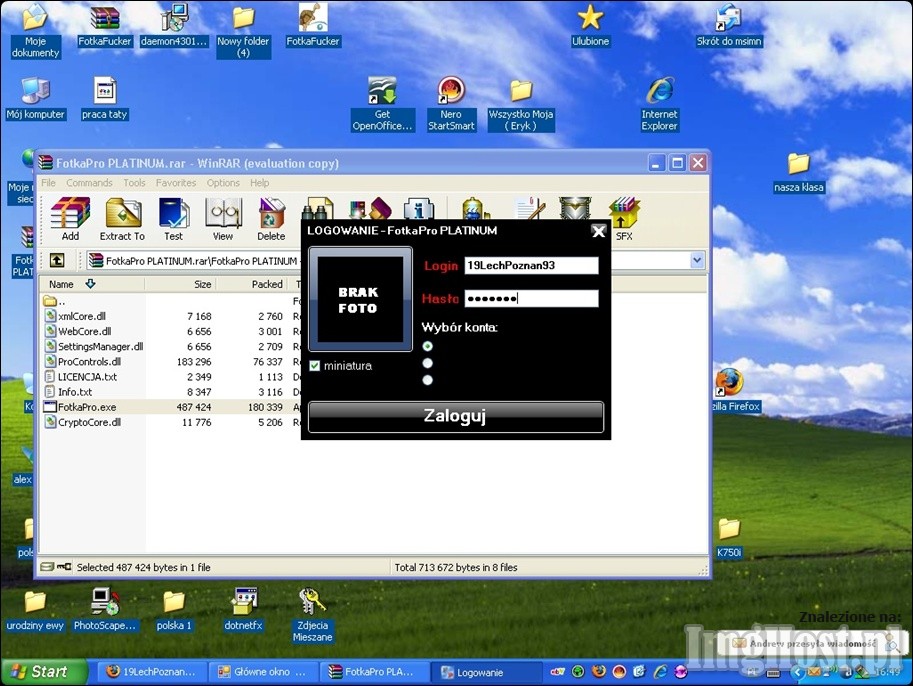This screenshot has height=686, width=913.
Task: Select the second Wybór konta radio button
Action: click(x=428, y=363)
